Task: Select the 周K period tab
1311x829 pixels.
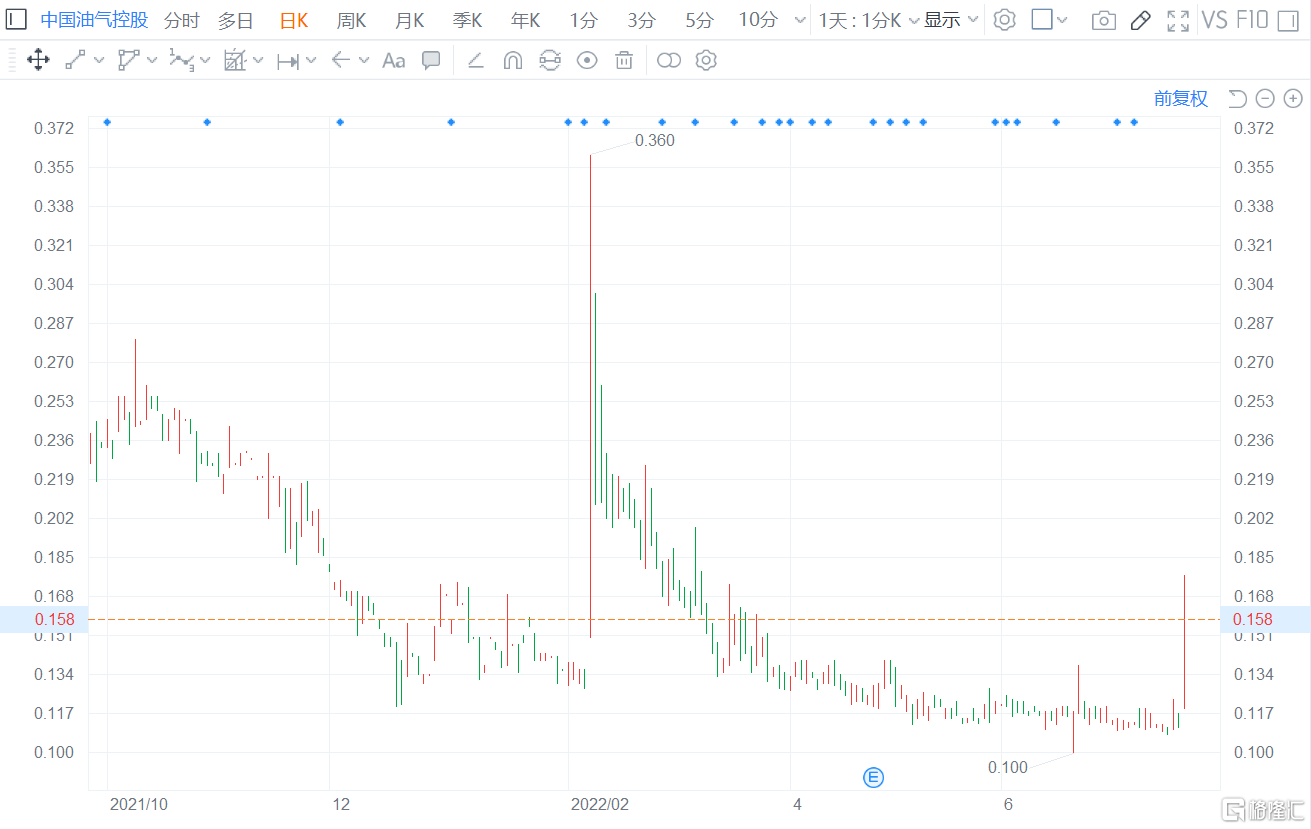Action: click(351, 20)
